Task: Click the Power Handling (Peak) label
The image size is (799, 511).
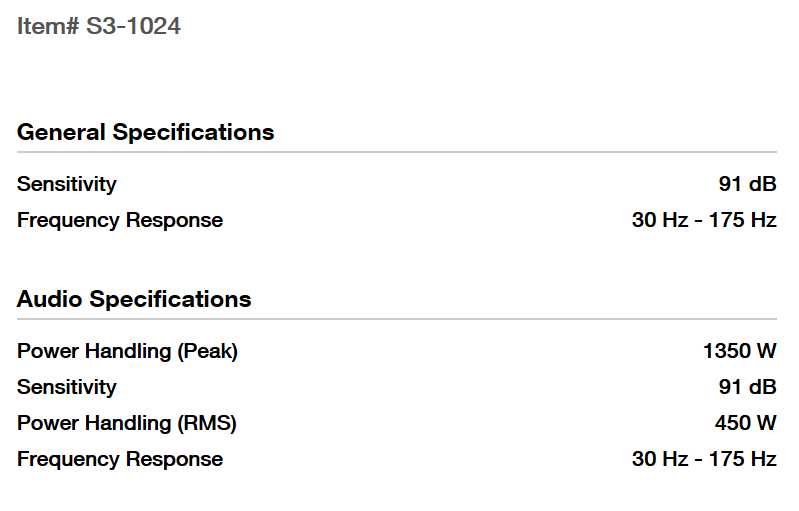Action: 128,351
